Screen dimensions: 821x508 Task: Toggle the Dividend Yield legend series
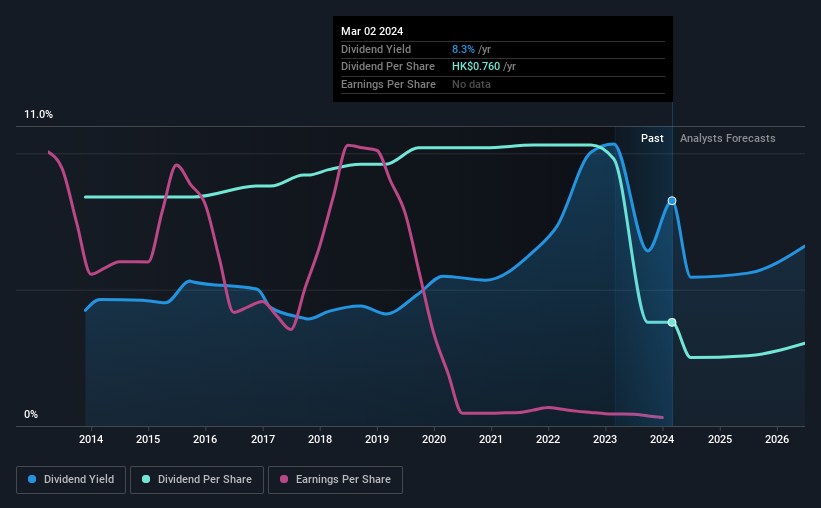tap(71, 480)
